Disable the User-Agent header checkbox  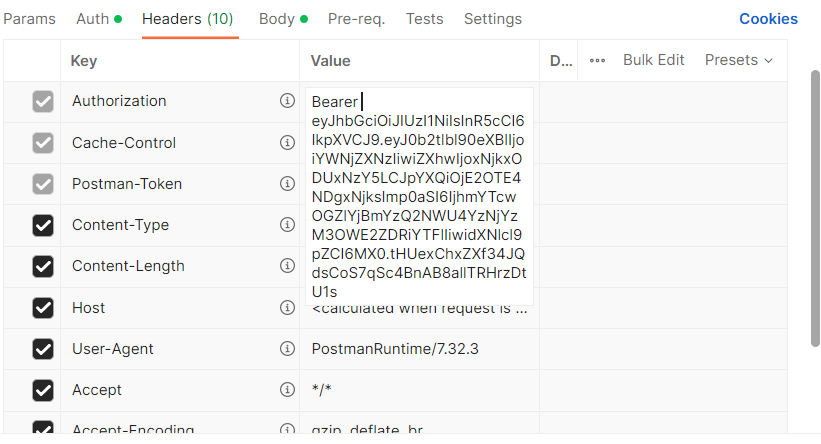[43, 349]
